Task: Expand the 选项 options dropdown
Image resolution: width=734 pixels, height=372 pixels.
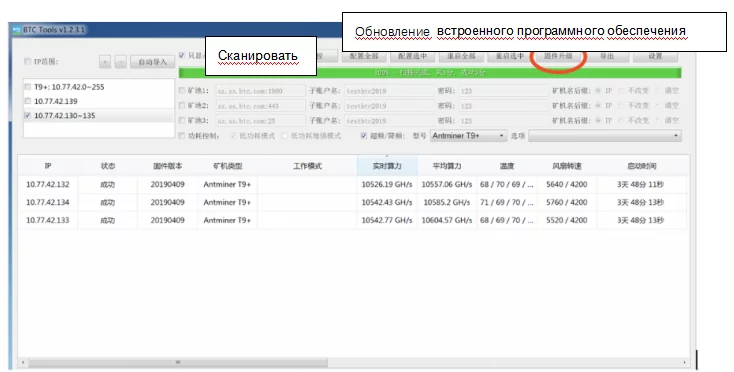Action: click(605, 136)
